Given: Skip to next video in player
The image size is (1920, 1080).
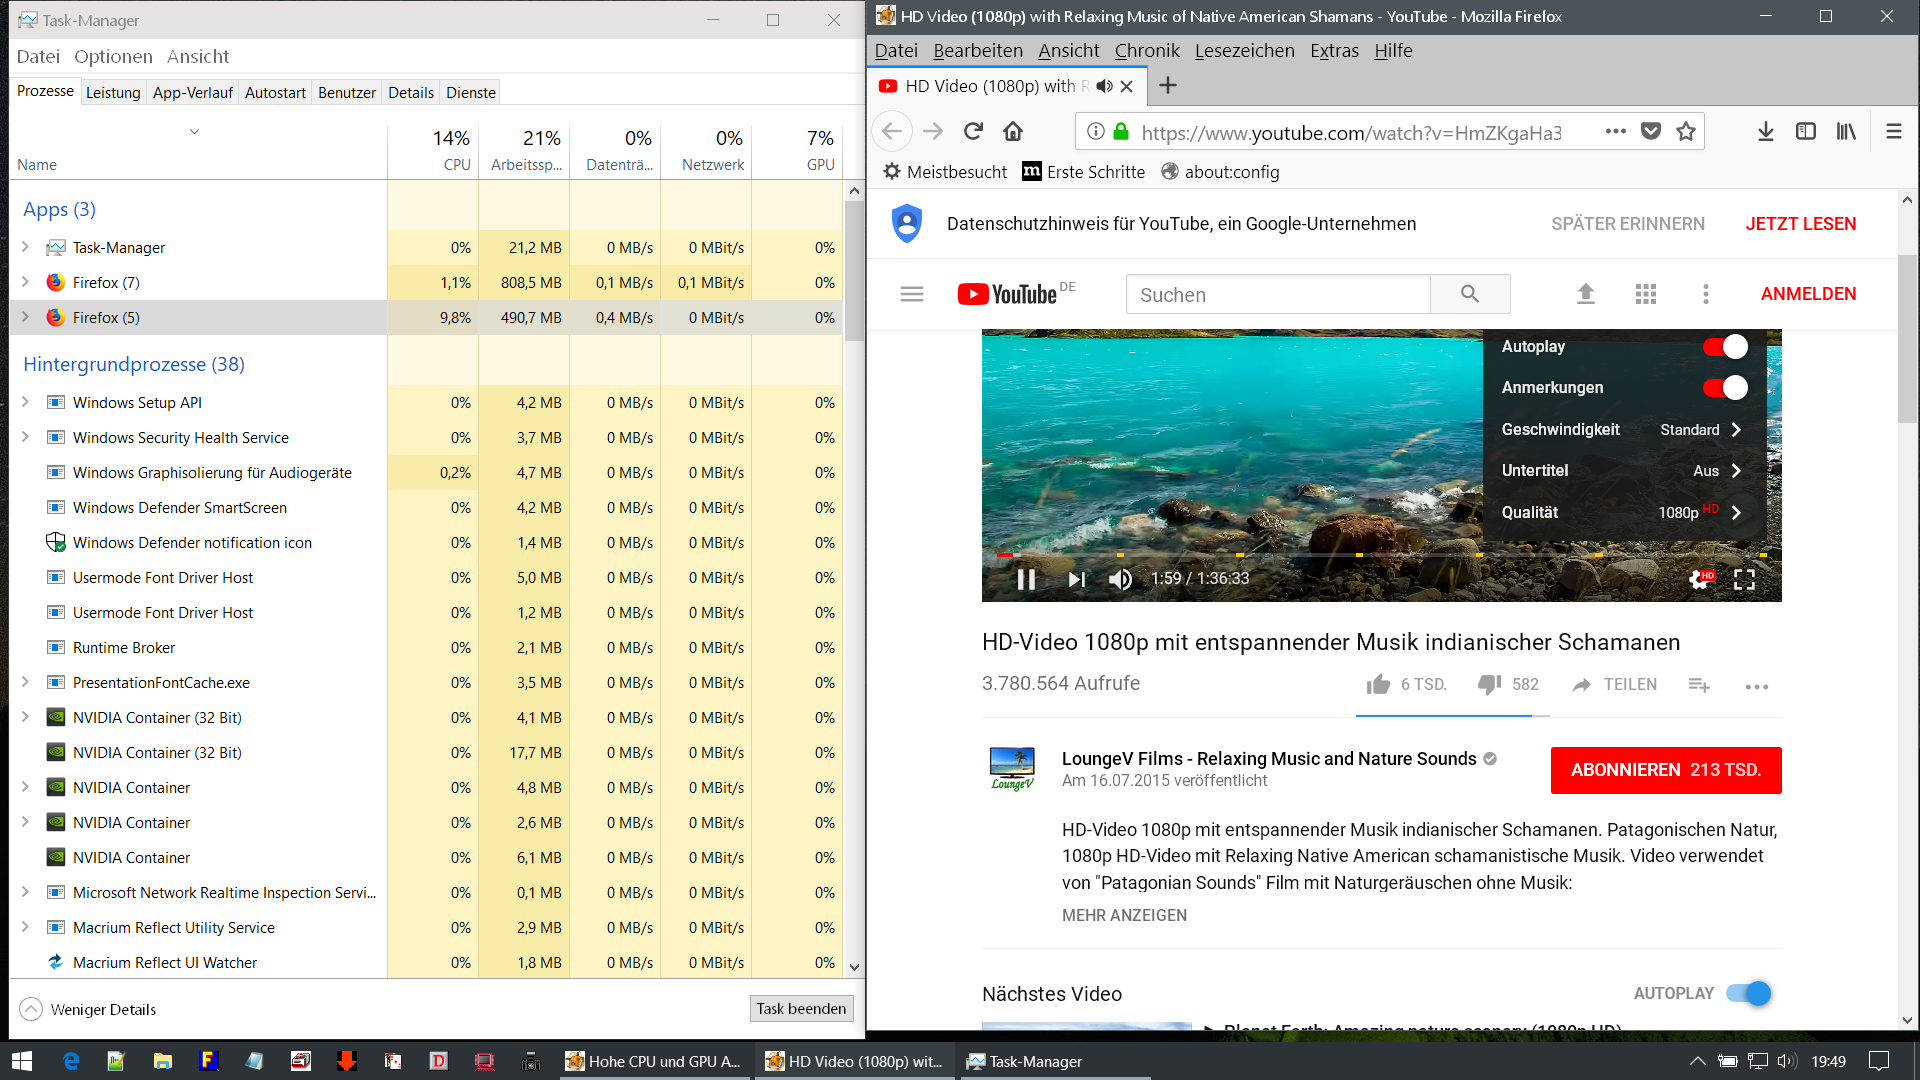Looking at the screenshot, I should [1076, 580].
